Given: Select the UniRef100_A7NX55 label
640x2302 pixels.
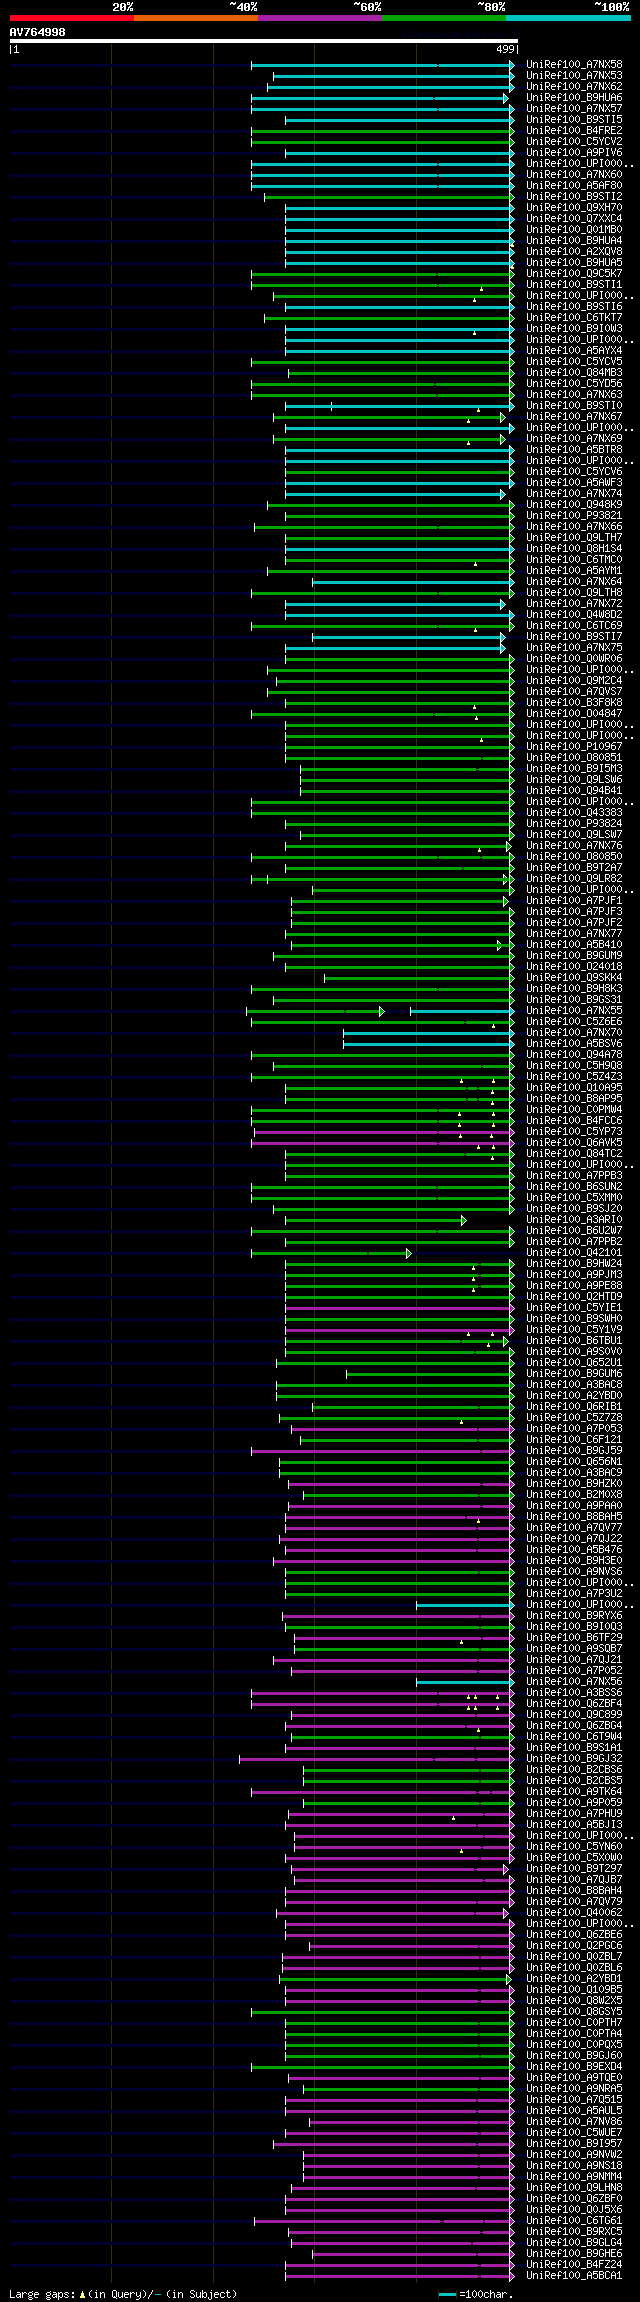Looking at the screenshot, I should click(574, 1011).
